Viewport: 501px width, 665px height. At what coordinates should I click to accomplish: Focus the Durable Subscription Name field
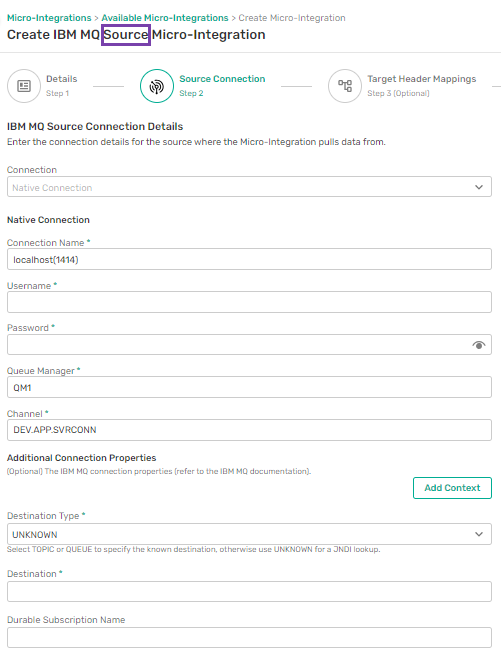tap(249, 637)
